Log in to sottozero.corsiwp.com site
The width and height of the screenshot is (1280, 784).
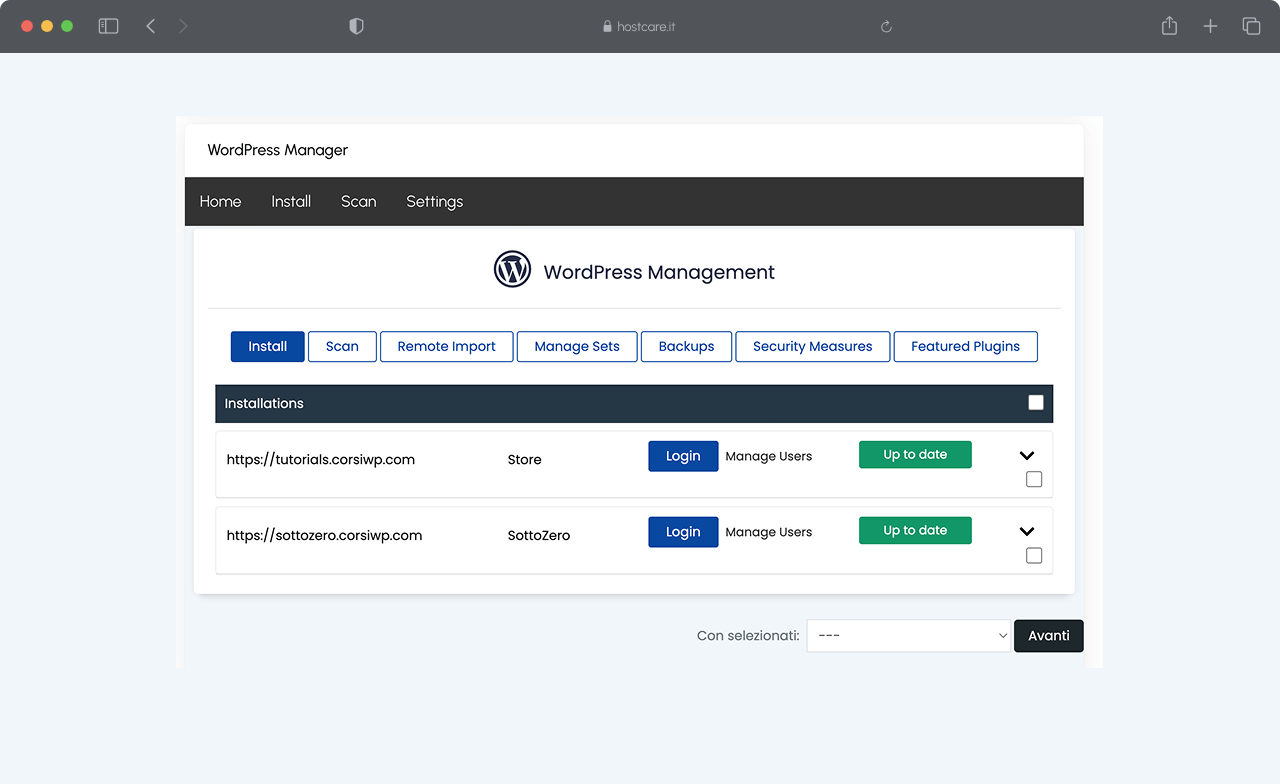(x=683, y=532)
